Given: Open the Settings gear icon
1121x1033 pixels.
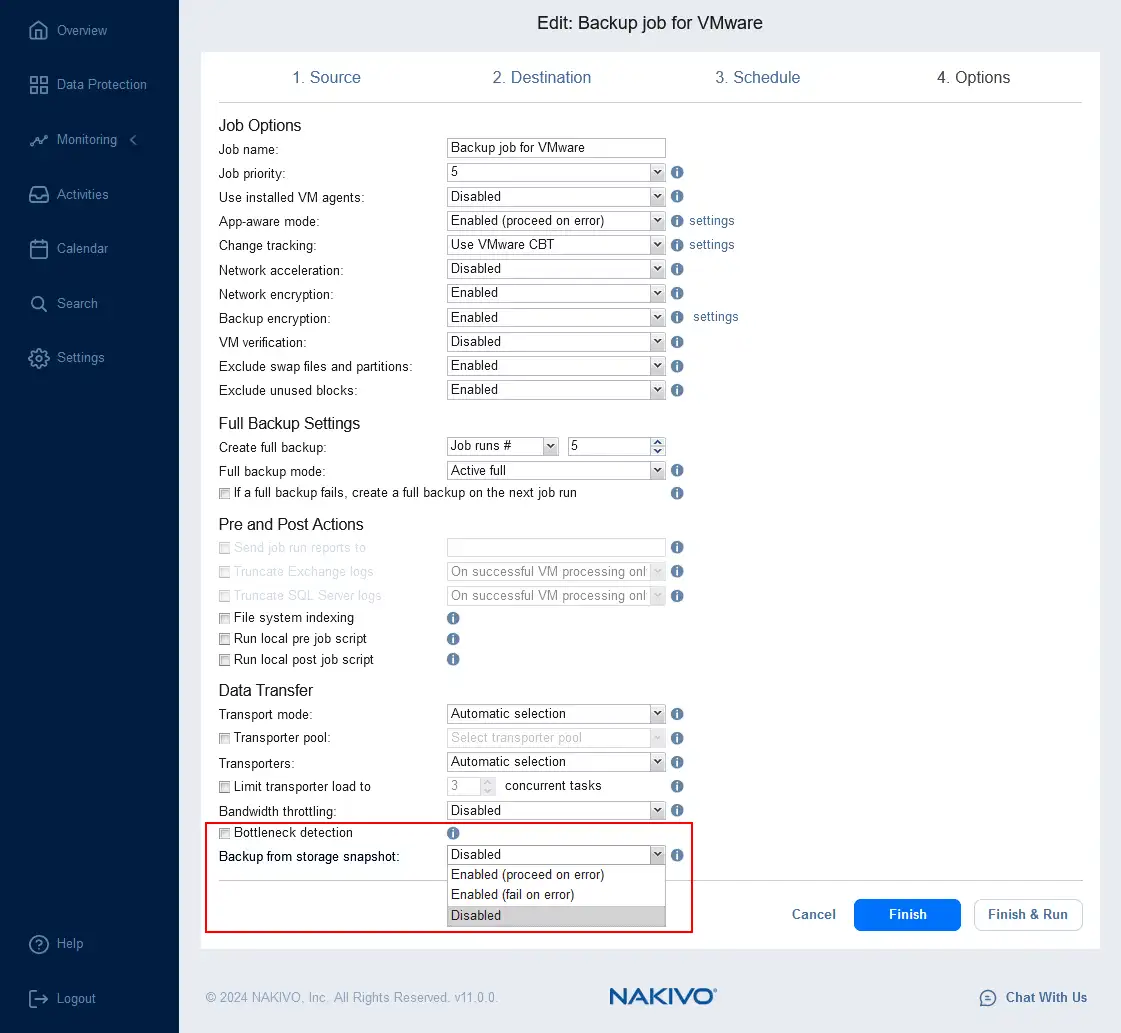Looking at the screenshot, I should [x=39, y=358].
